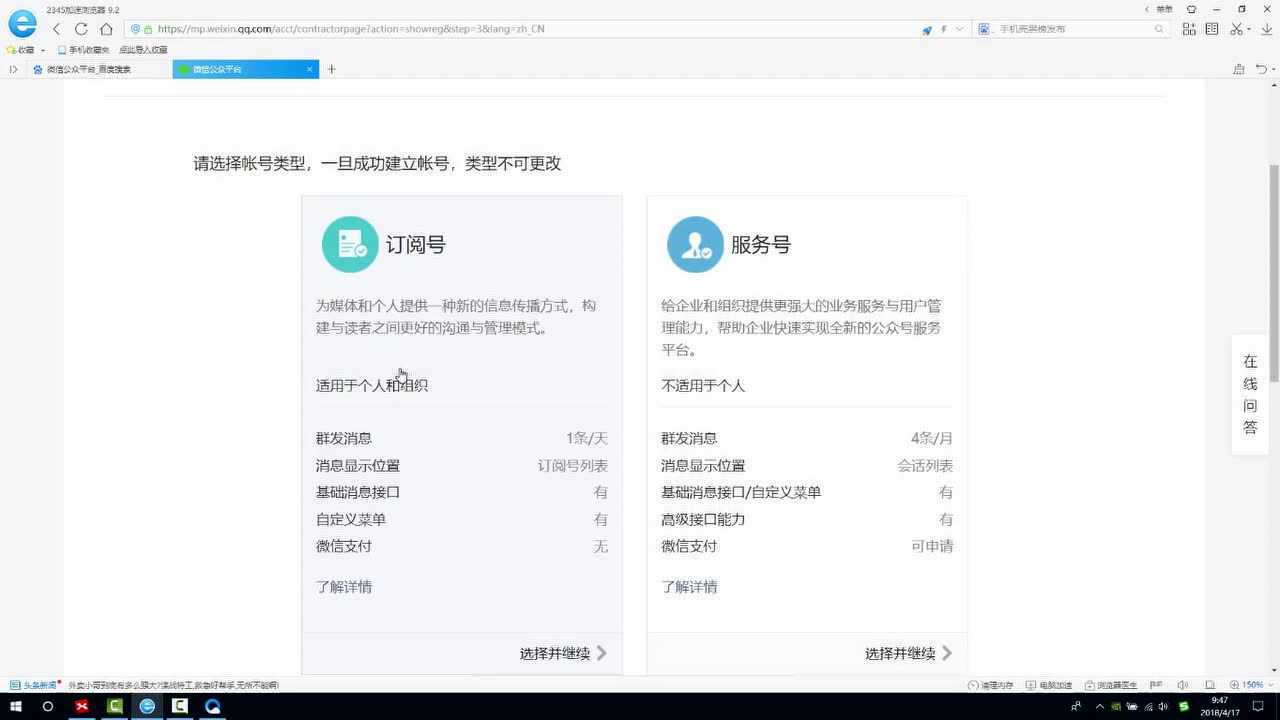Click the rocket speed-mode icon in address bar
This screenshot has width=1280, height=720.
[927, 30]
